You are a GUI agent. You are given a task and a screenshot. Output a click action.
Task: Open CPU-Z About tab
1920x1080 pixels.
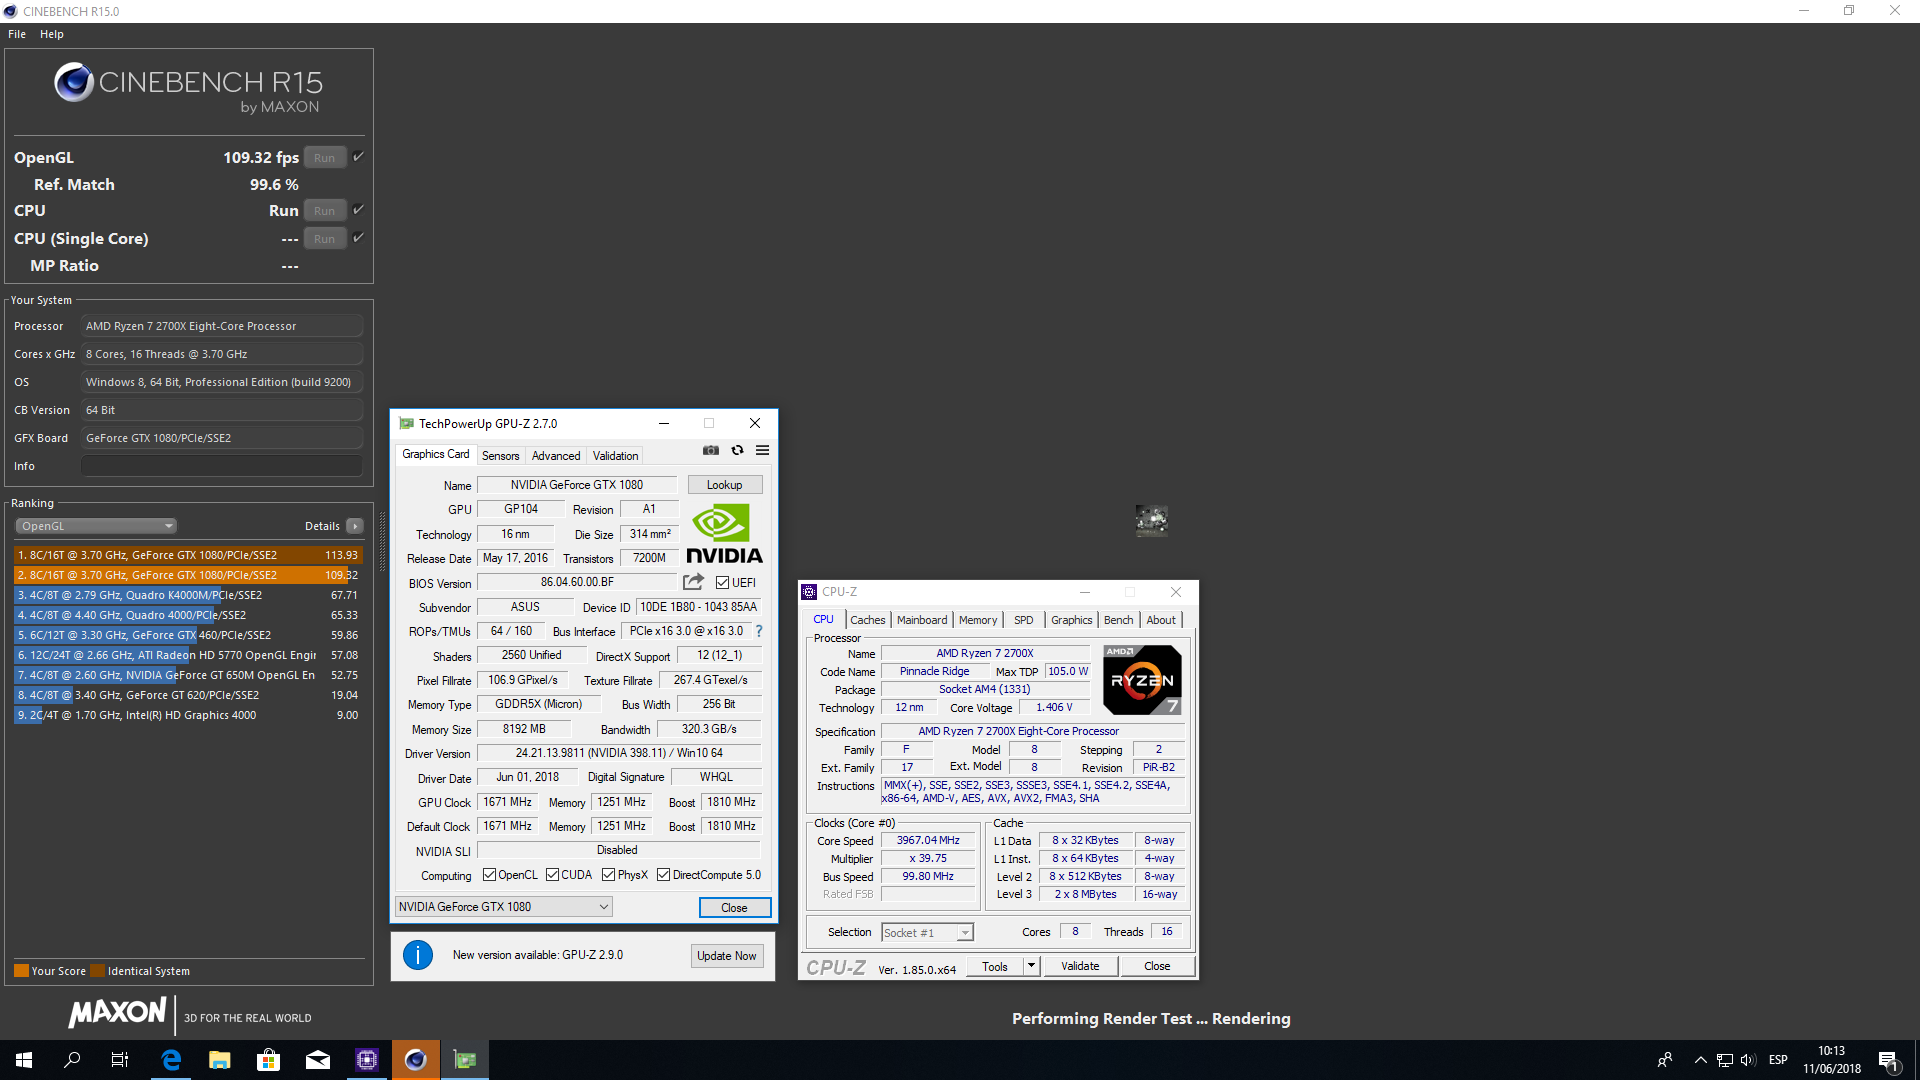click(1161, 620)
